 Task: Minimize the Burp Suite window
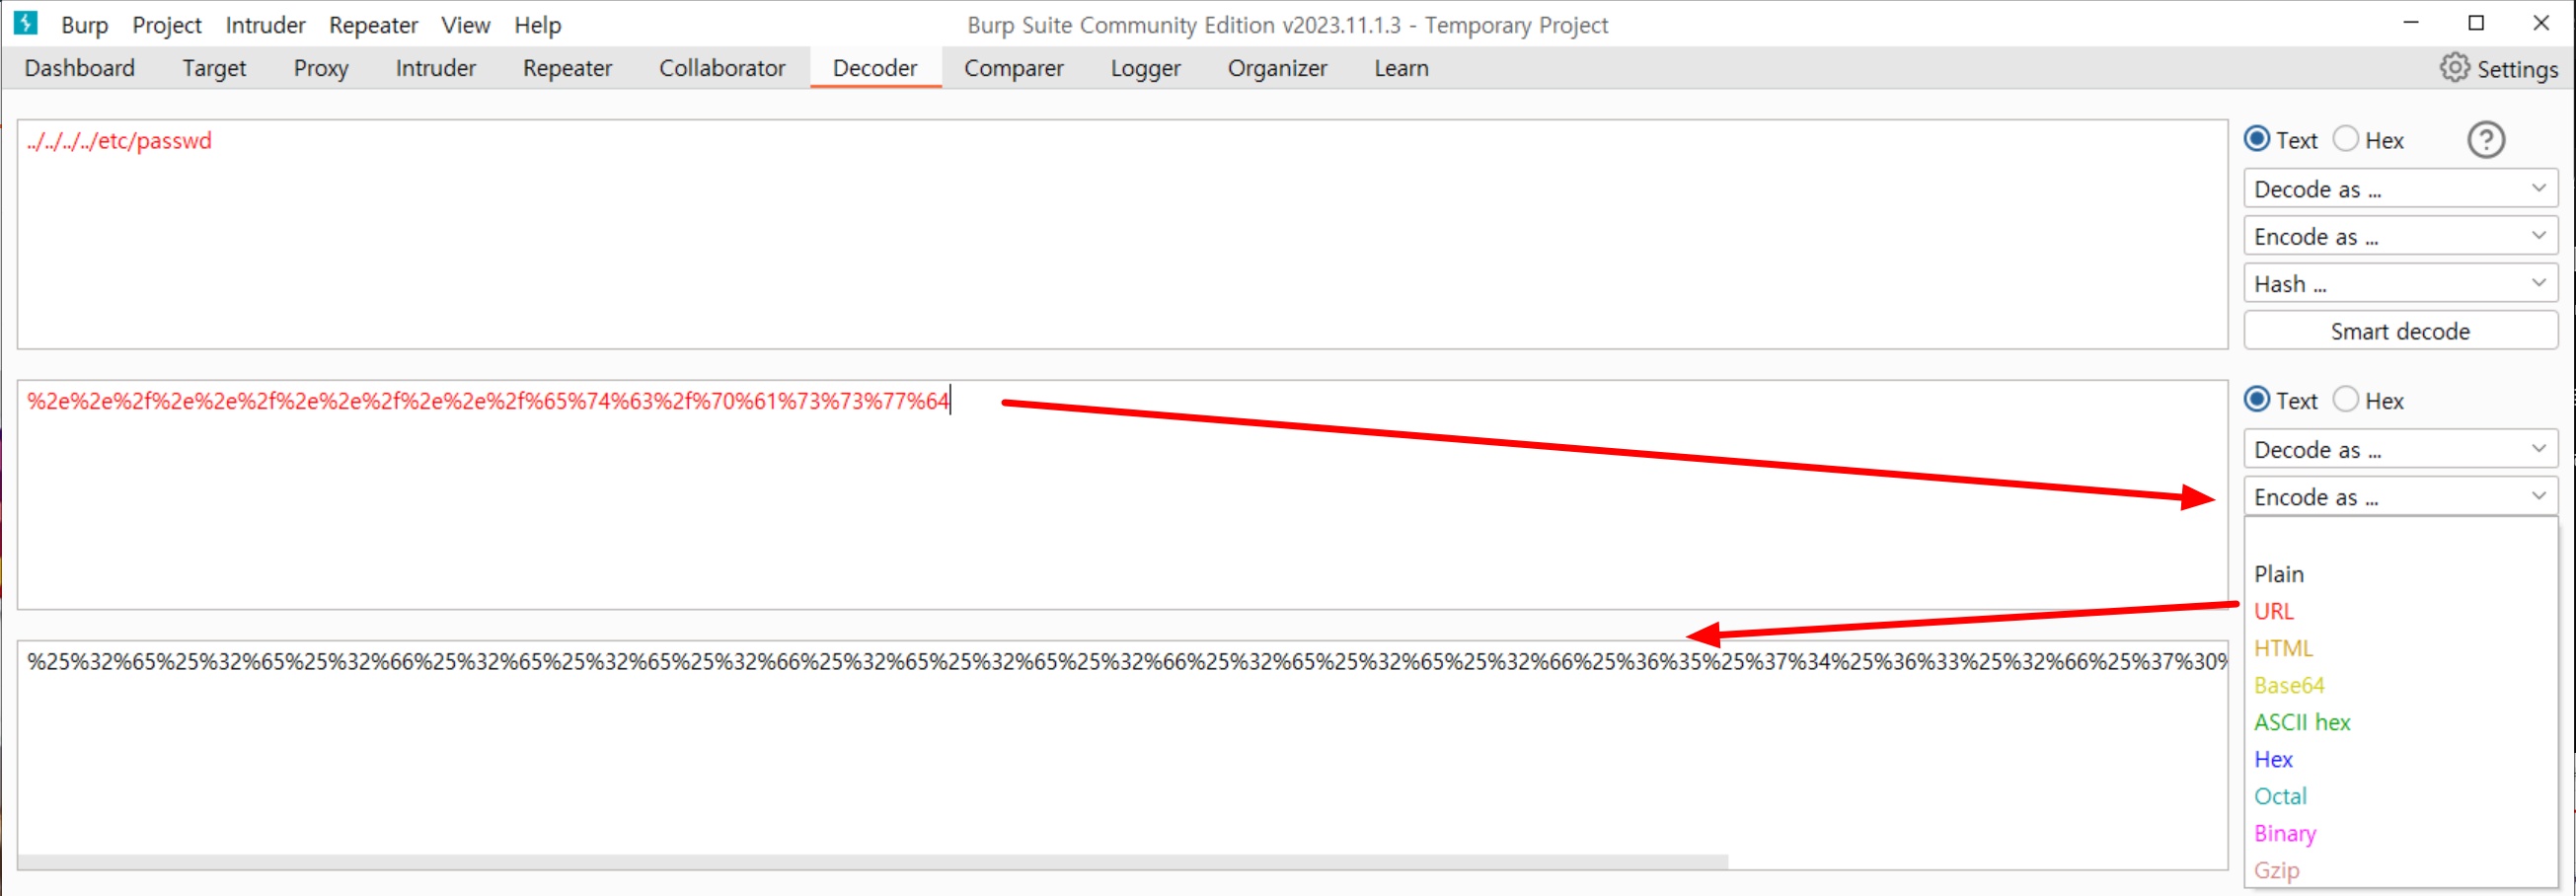pos(2411,23)
